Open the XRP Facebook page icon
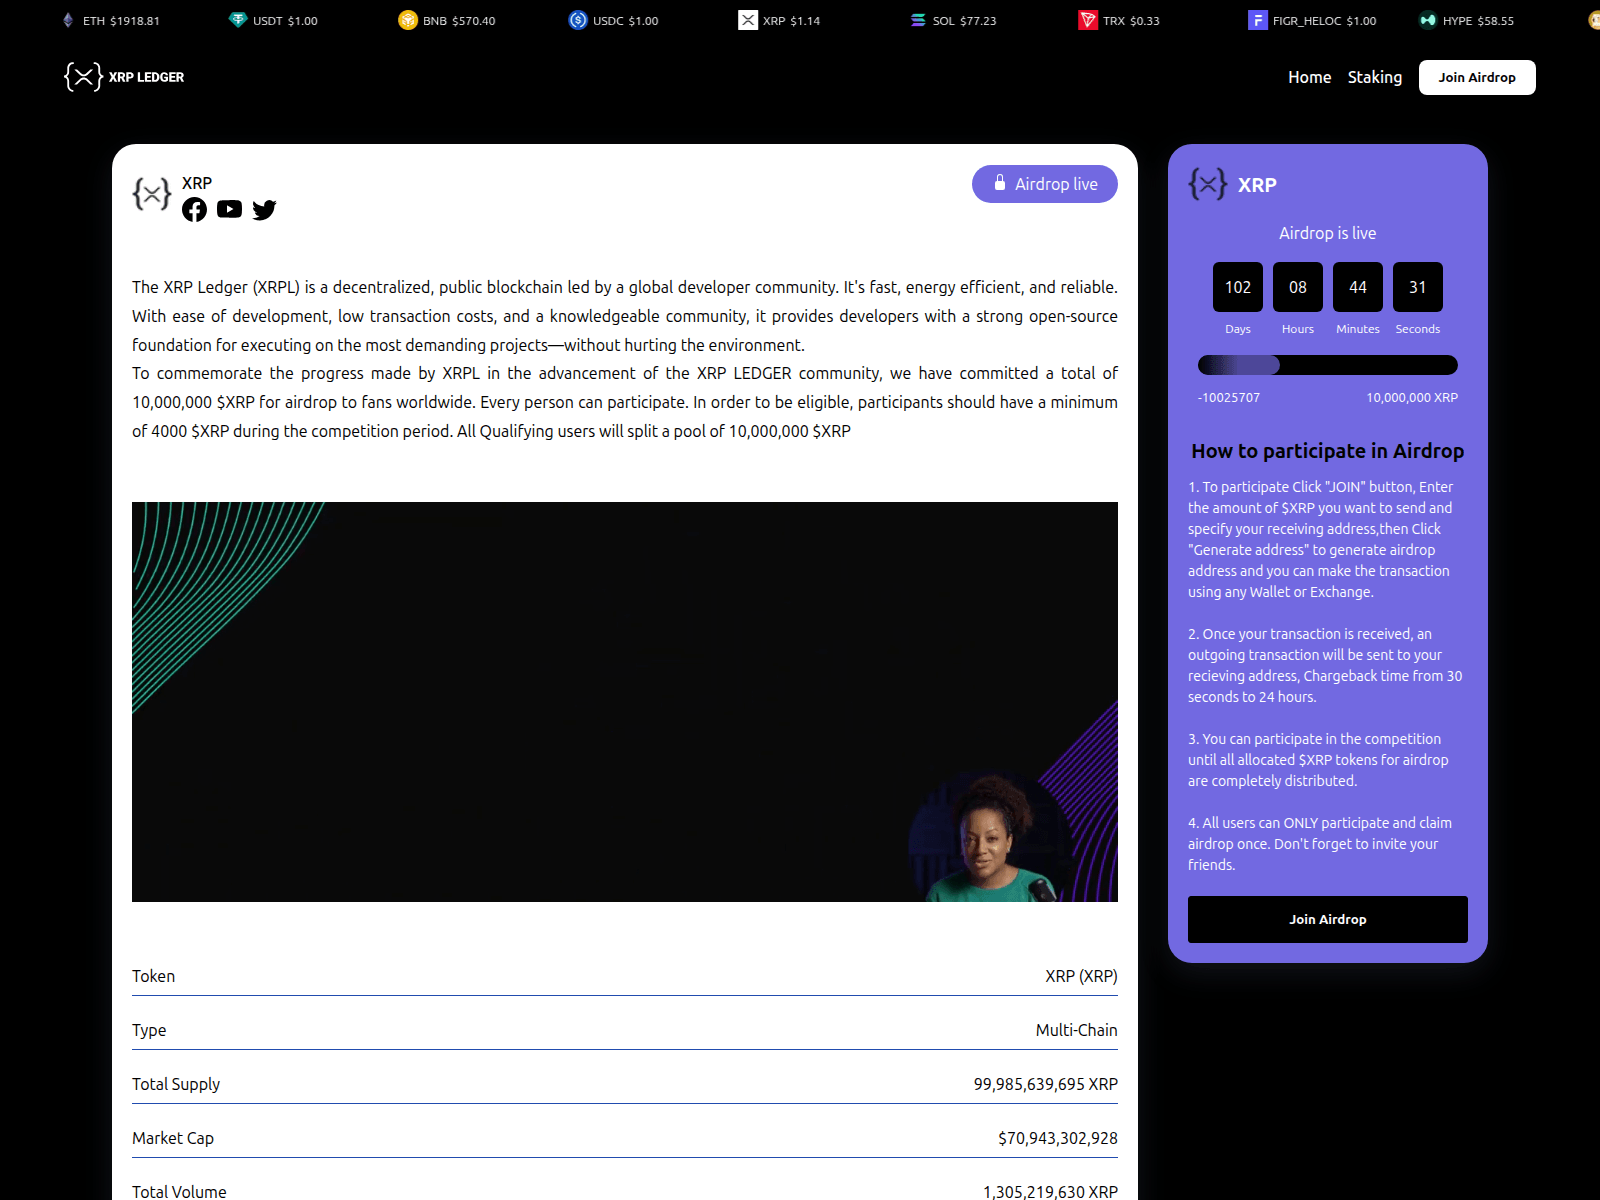Viewport: 1600px width, 1200px height. [x=194, y=209]
